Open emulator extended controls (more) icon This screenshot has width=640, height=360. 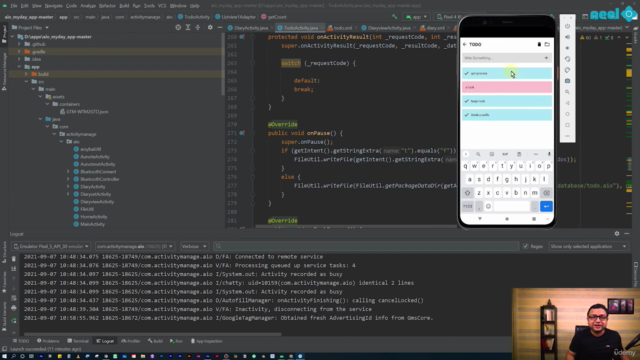click(567, 136)
